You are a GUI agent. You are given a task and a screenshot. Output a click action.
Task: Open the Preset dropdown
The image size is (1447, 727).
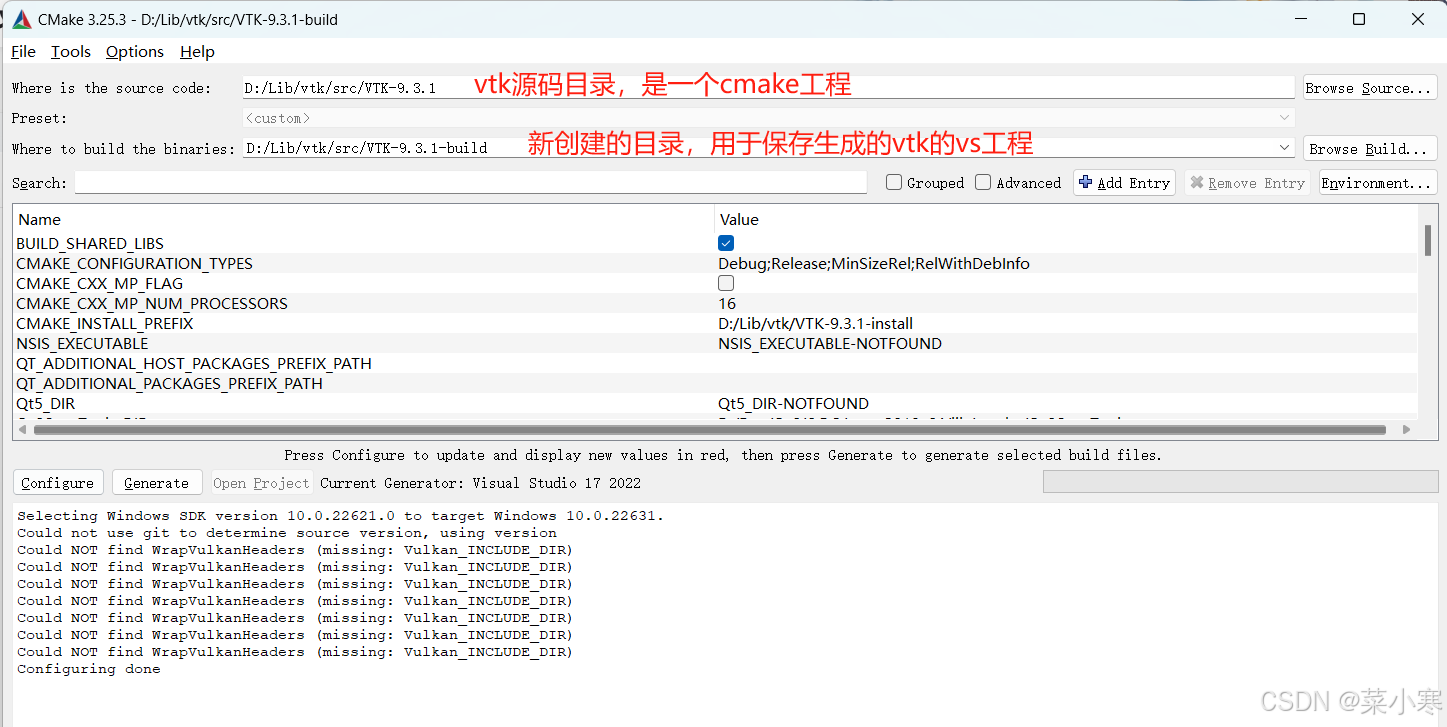coord(1285,117)
